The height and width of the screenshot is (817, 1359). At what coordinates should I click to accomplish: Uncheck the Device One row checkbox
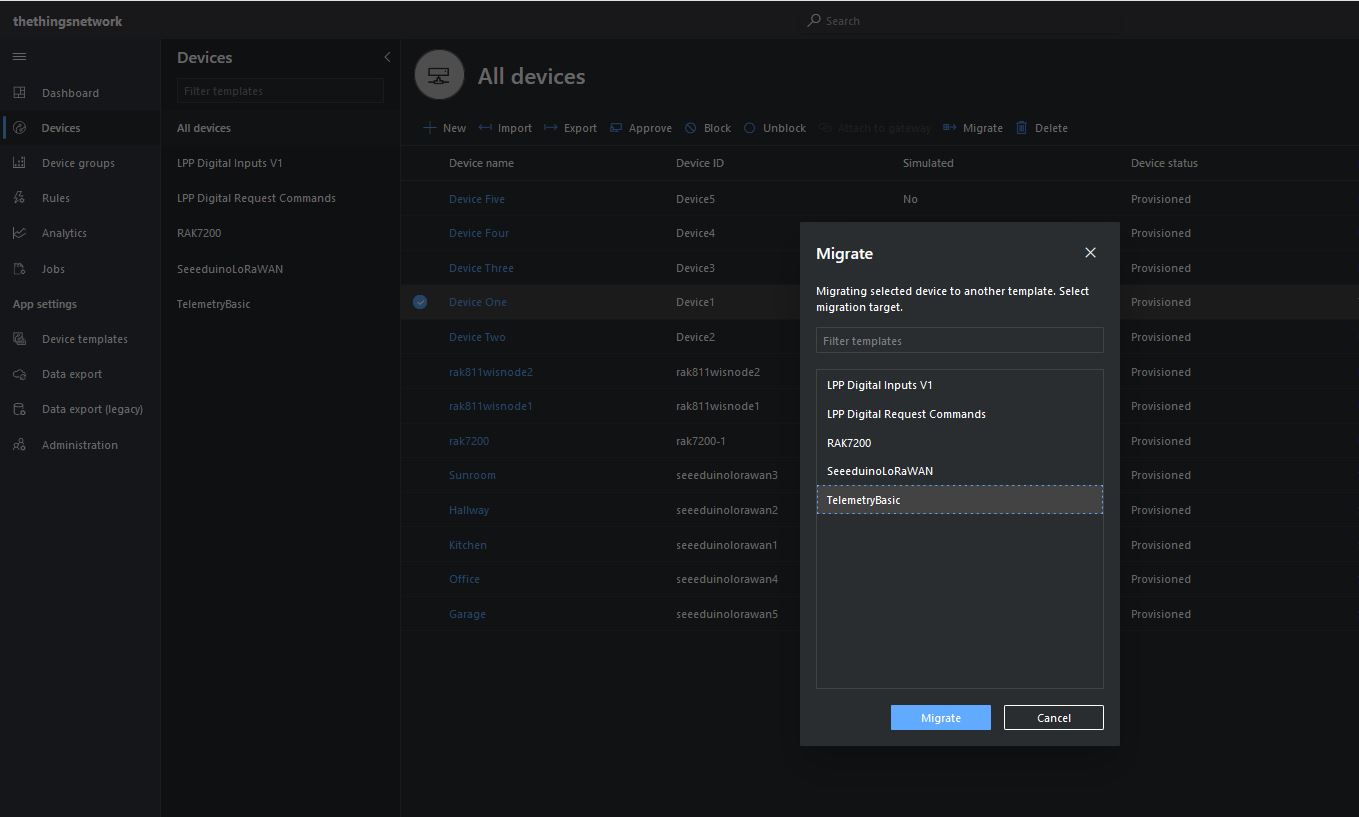point(420,302)
